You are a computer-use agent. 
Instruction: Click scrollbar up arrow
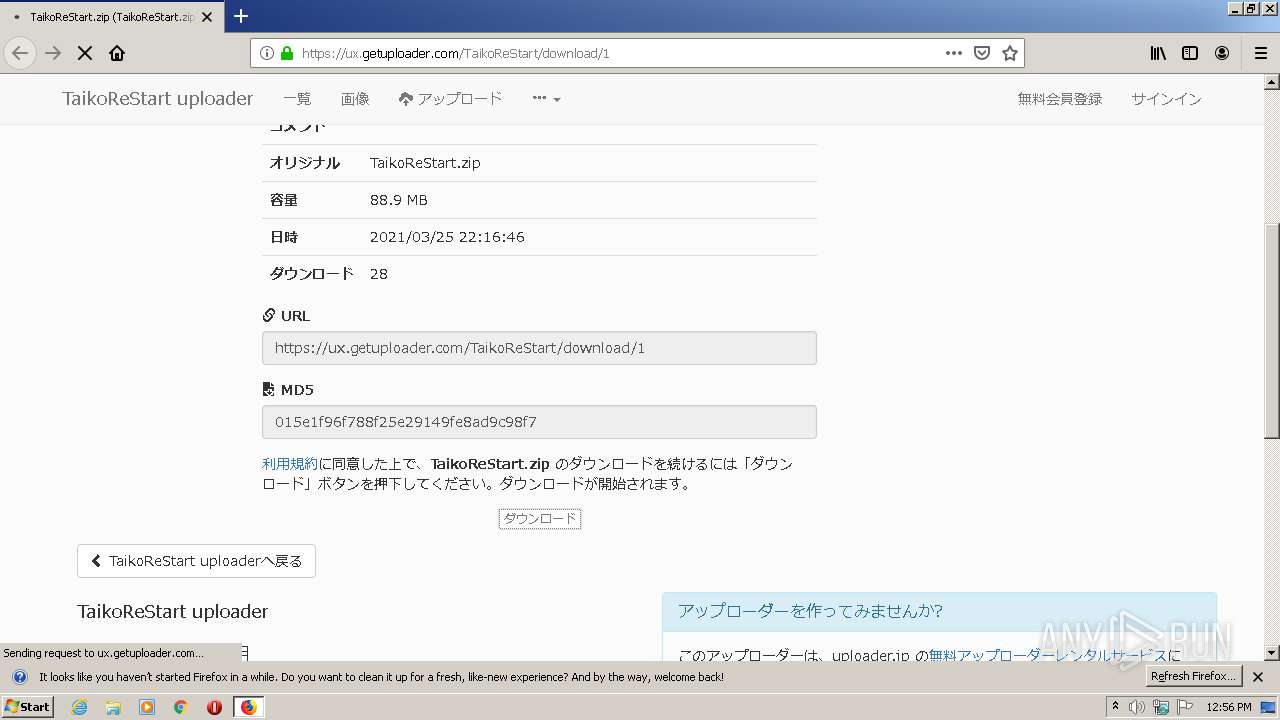(1271, 82)
